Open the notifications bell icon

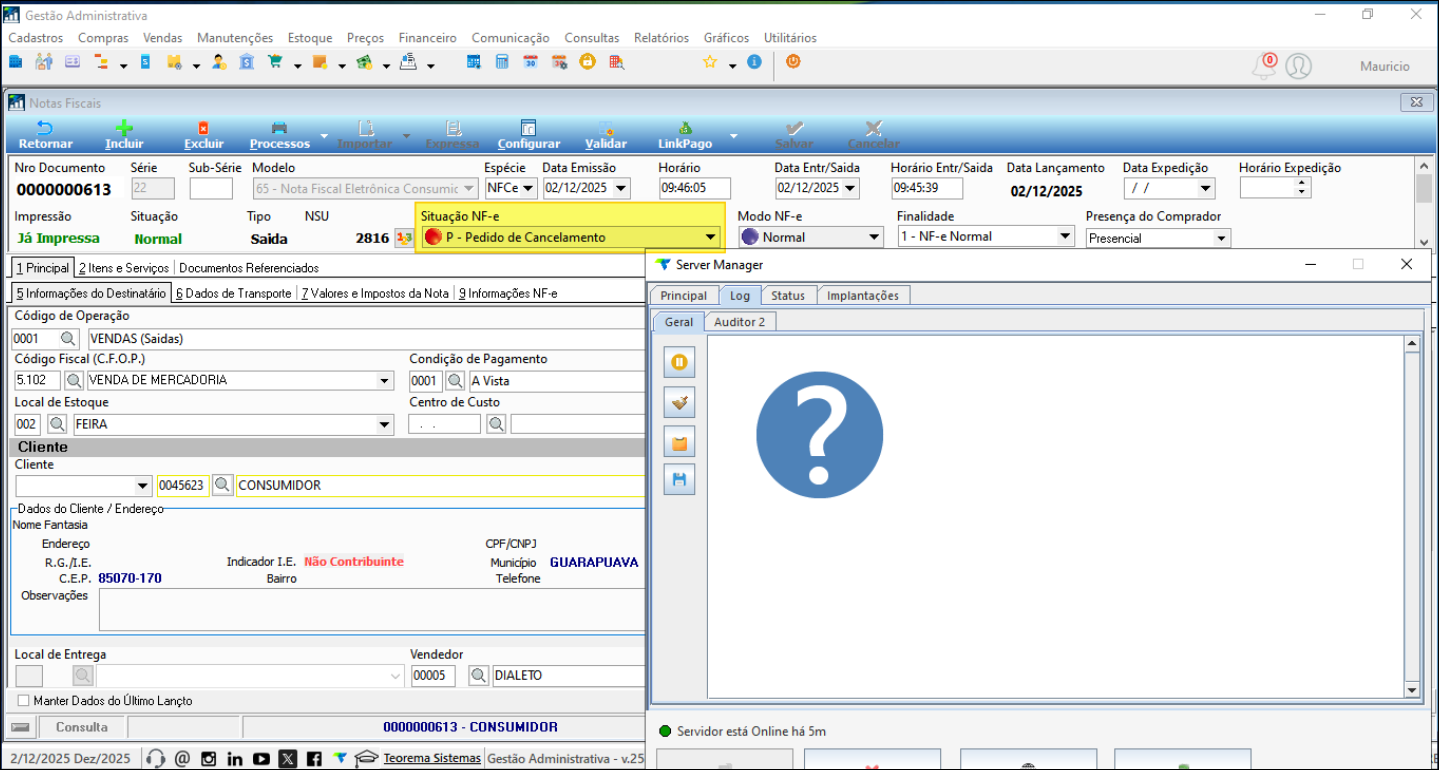tap(1264, 67)
